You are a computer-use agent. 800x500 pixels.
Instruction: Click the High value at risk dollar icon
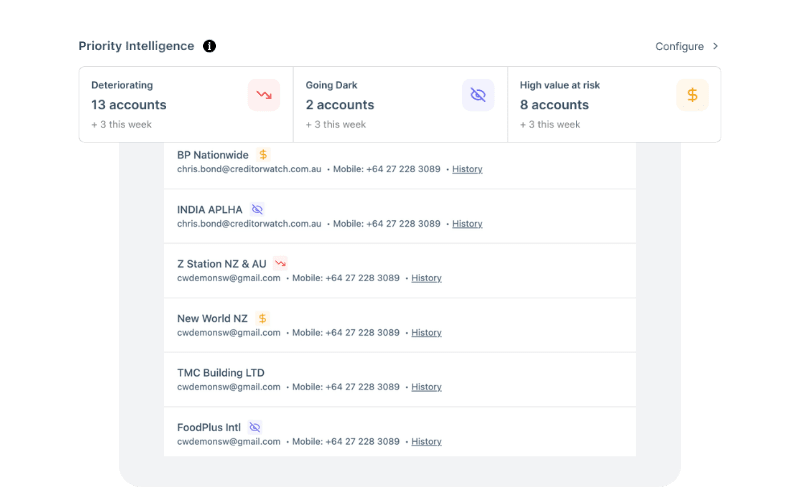pyautogui.click(x=692, y=95)
